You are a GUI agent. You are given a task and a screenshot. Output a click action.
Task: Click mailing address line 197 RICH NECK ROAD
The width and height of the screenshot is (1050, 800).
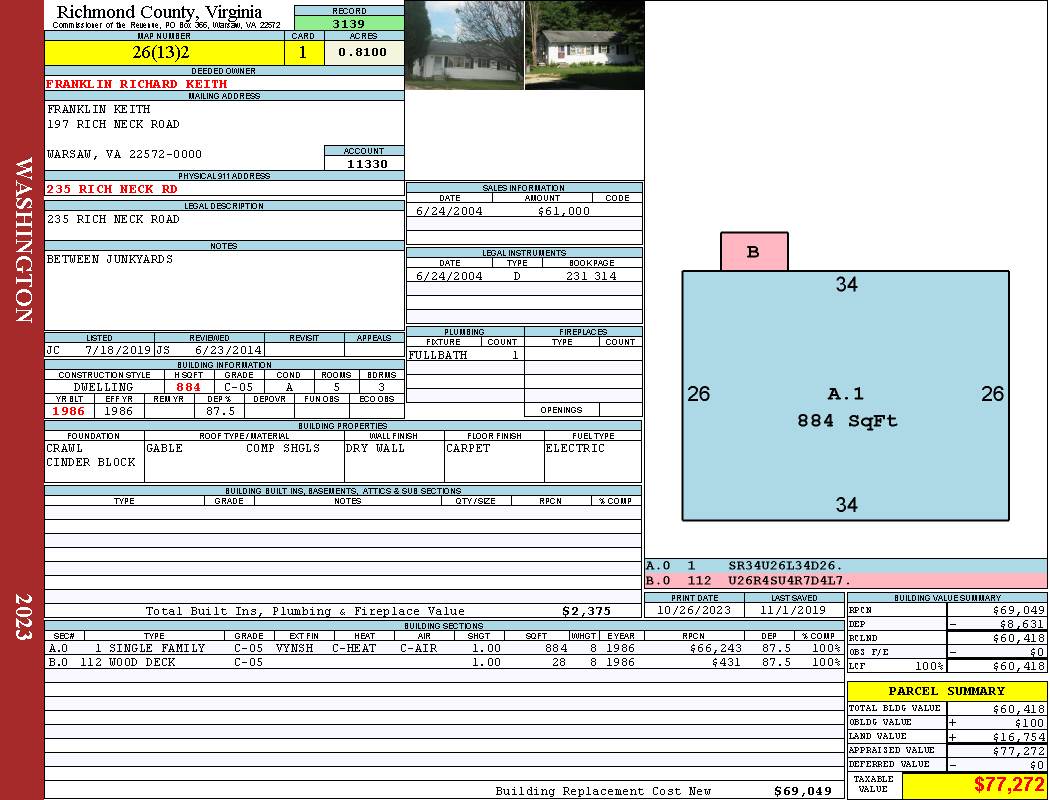(x=113, y=125)
